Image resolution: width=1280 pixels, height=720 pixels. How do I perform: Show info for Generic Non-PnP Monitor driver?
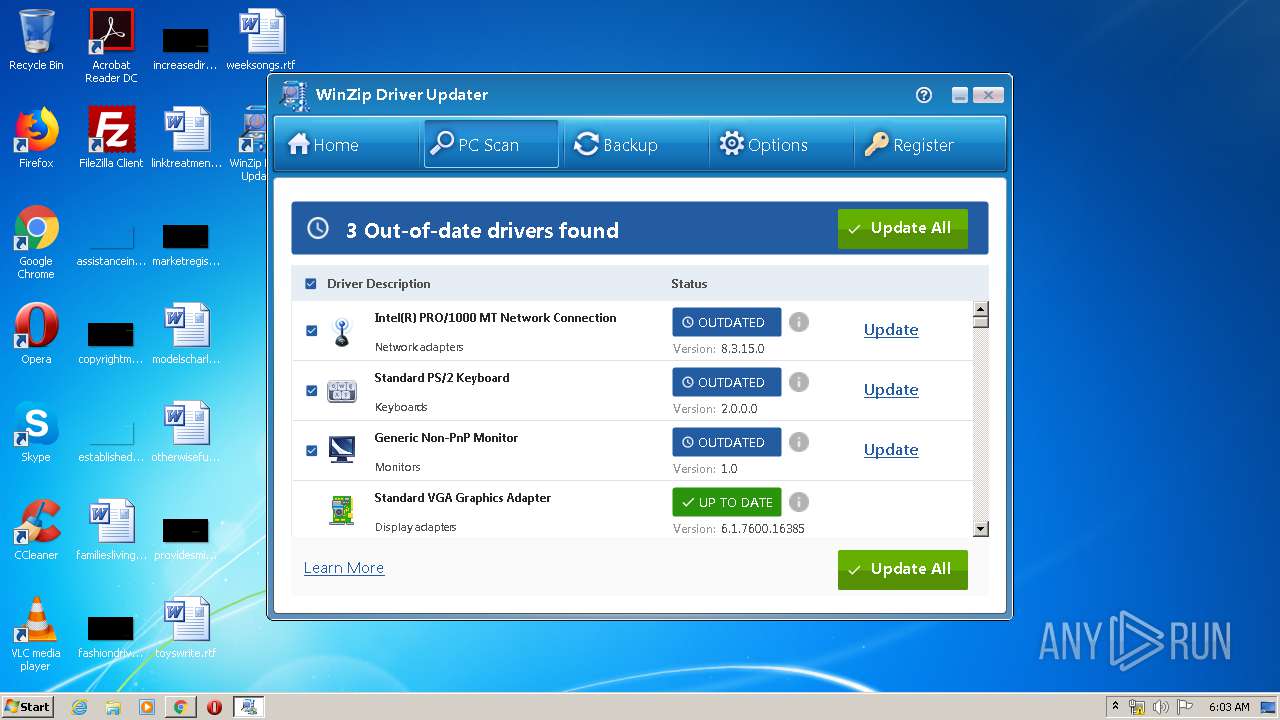pyautogui.click(x=798, y=442)
